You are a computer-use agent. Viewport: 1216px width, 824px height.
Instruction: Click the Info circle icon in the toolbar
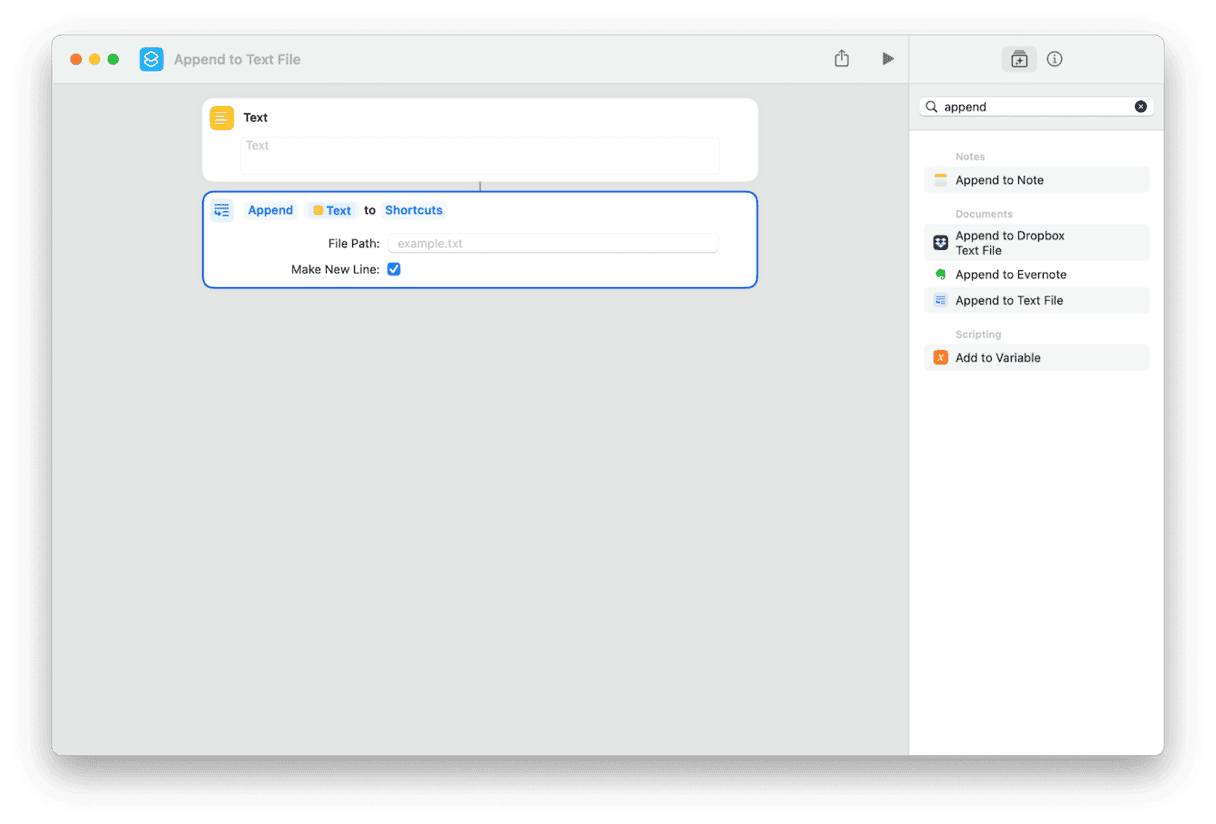pos(1054,59)
